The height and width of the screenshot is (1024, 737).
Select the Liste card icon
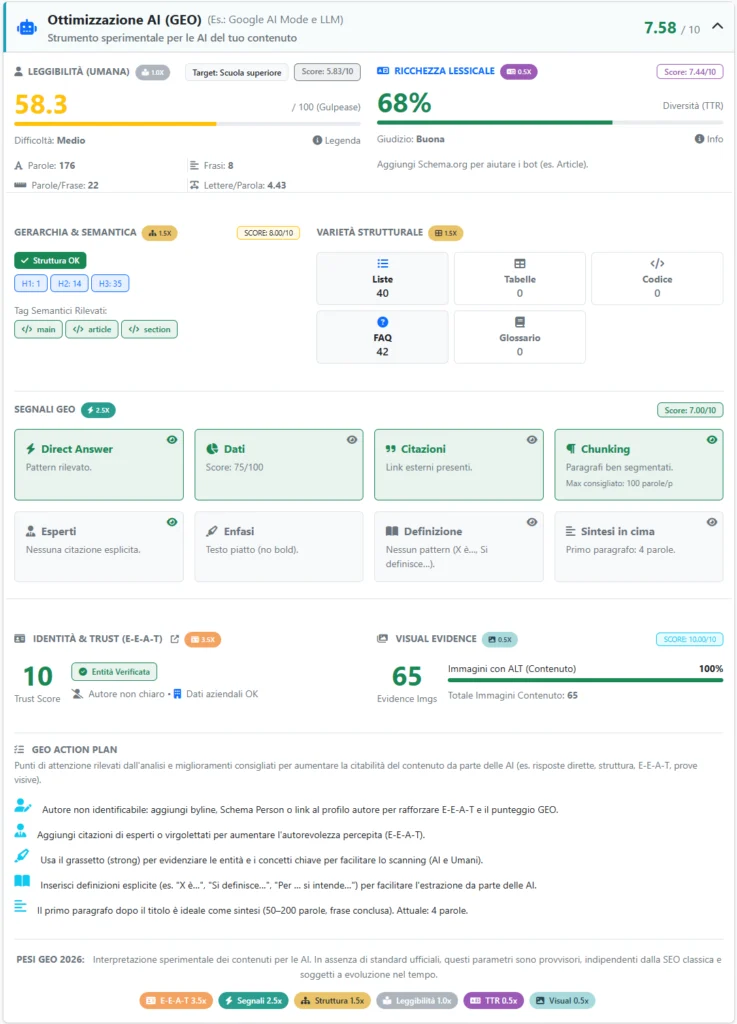point(384,262)
